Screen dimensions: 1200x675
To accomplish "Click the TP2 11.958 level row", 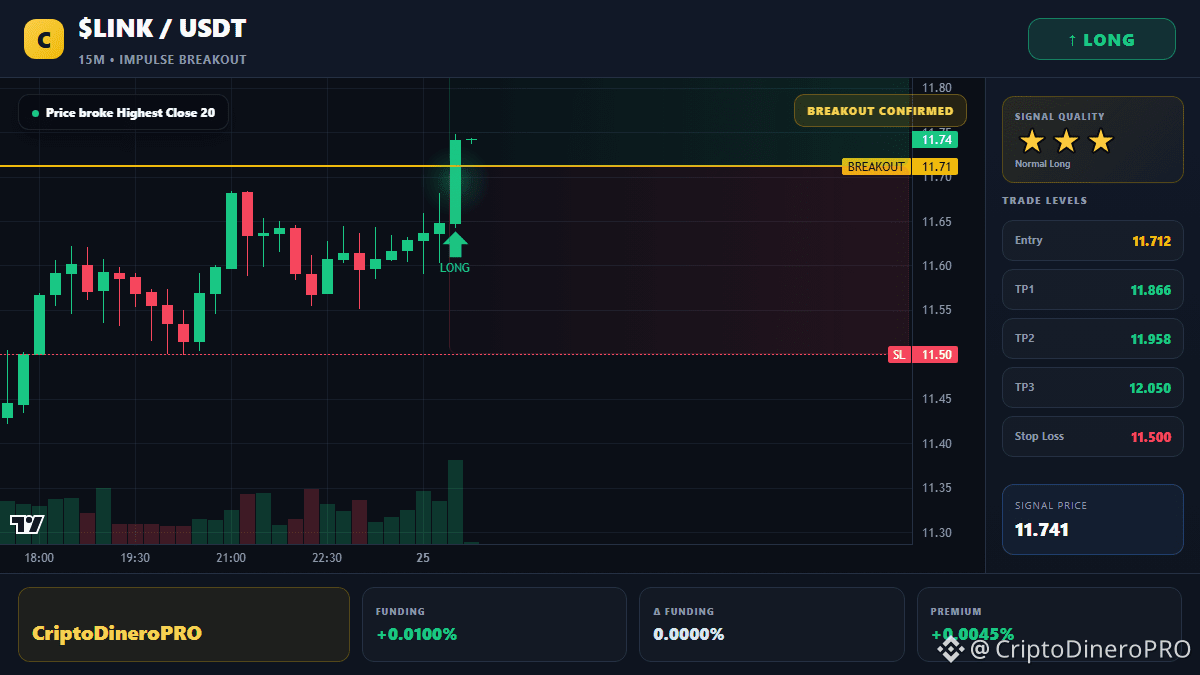I will click(x=1093, y=338).
